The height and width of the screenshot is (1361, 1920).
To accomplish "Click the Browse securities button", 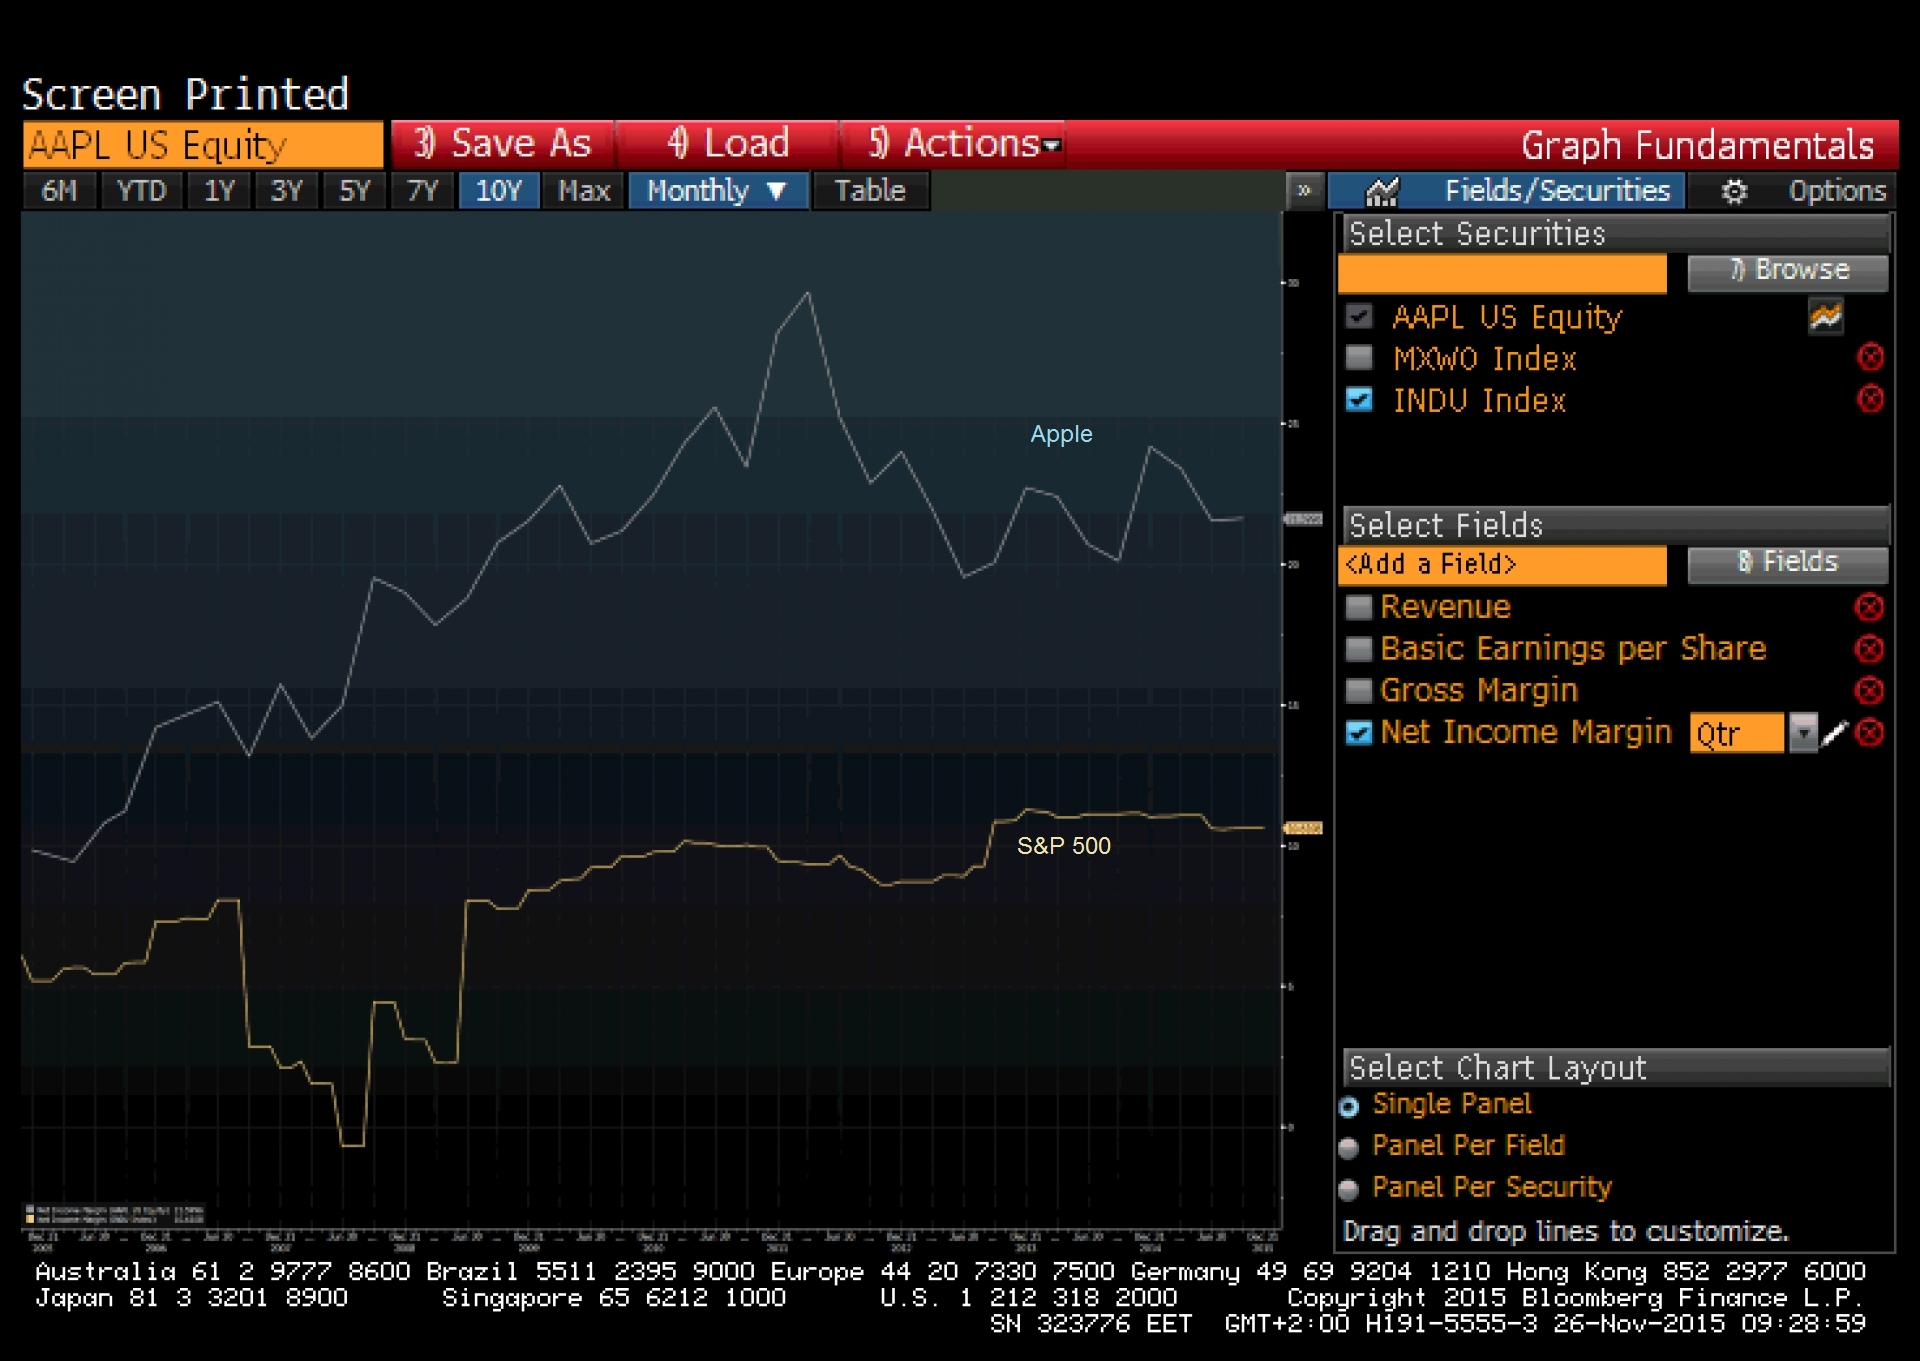I will [x=1788, y=271].
